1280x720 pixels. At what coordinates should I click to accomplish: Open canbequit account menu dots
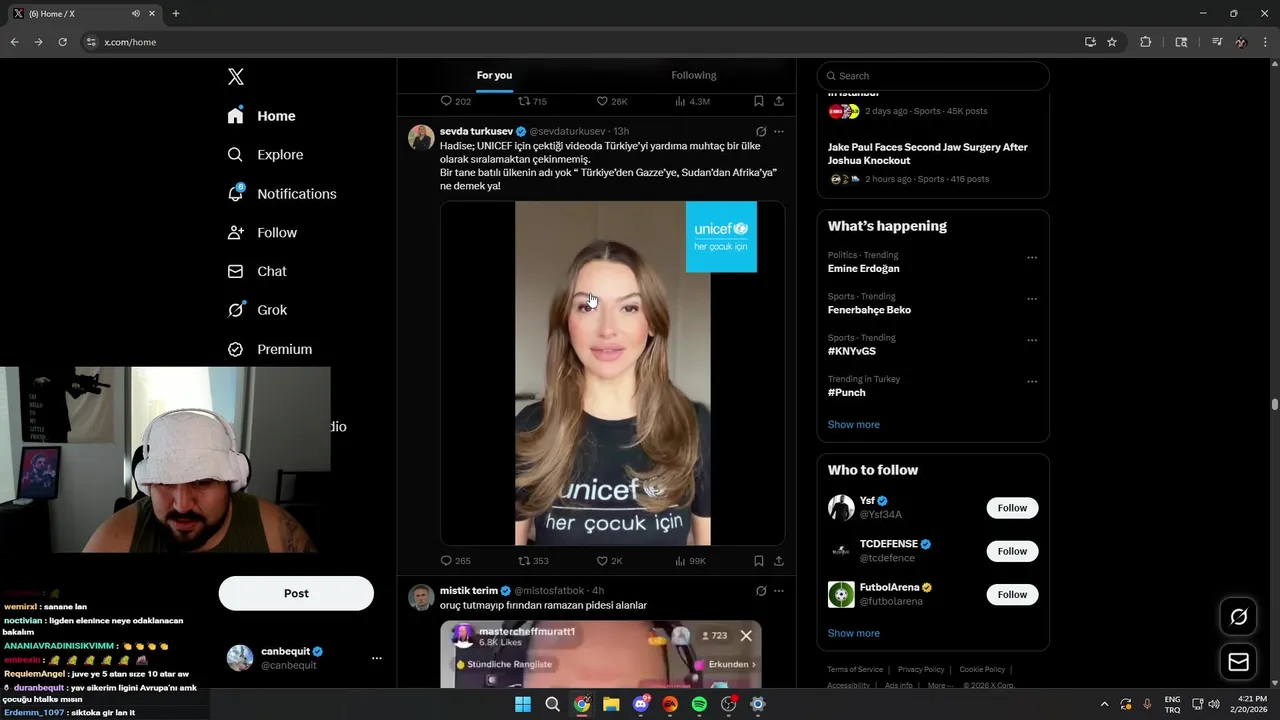click(377, 658)
